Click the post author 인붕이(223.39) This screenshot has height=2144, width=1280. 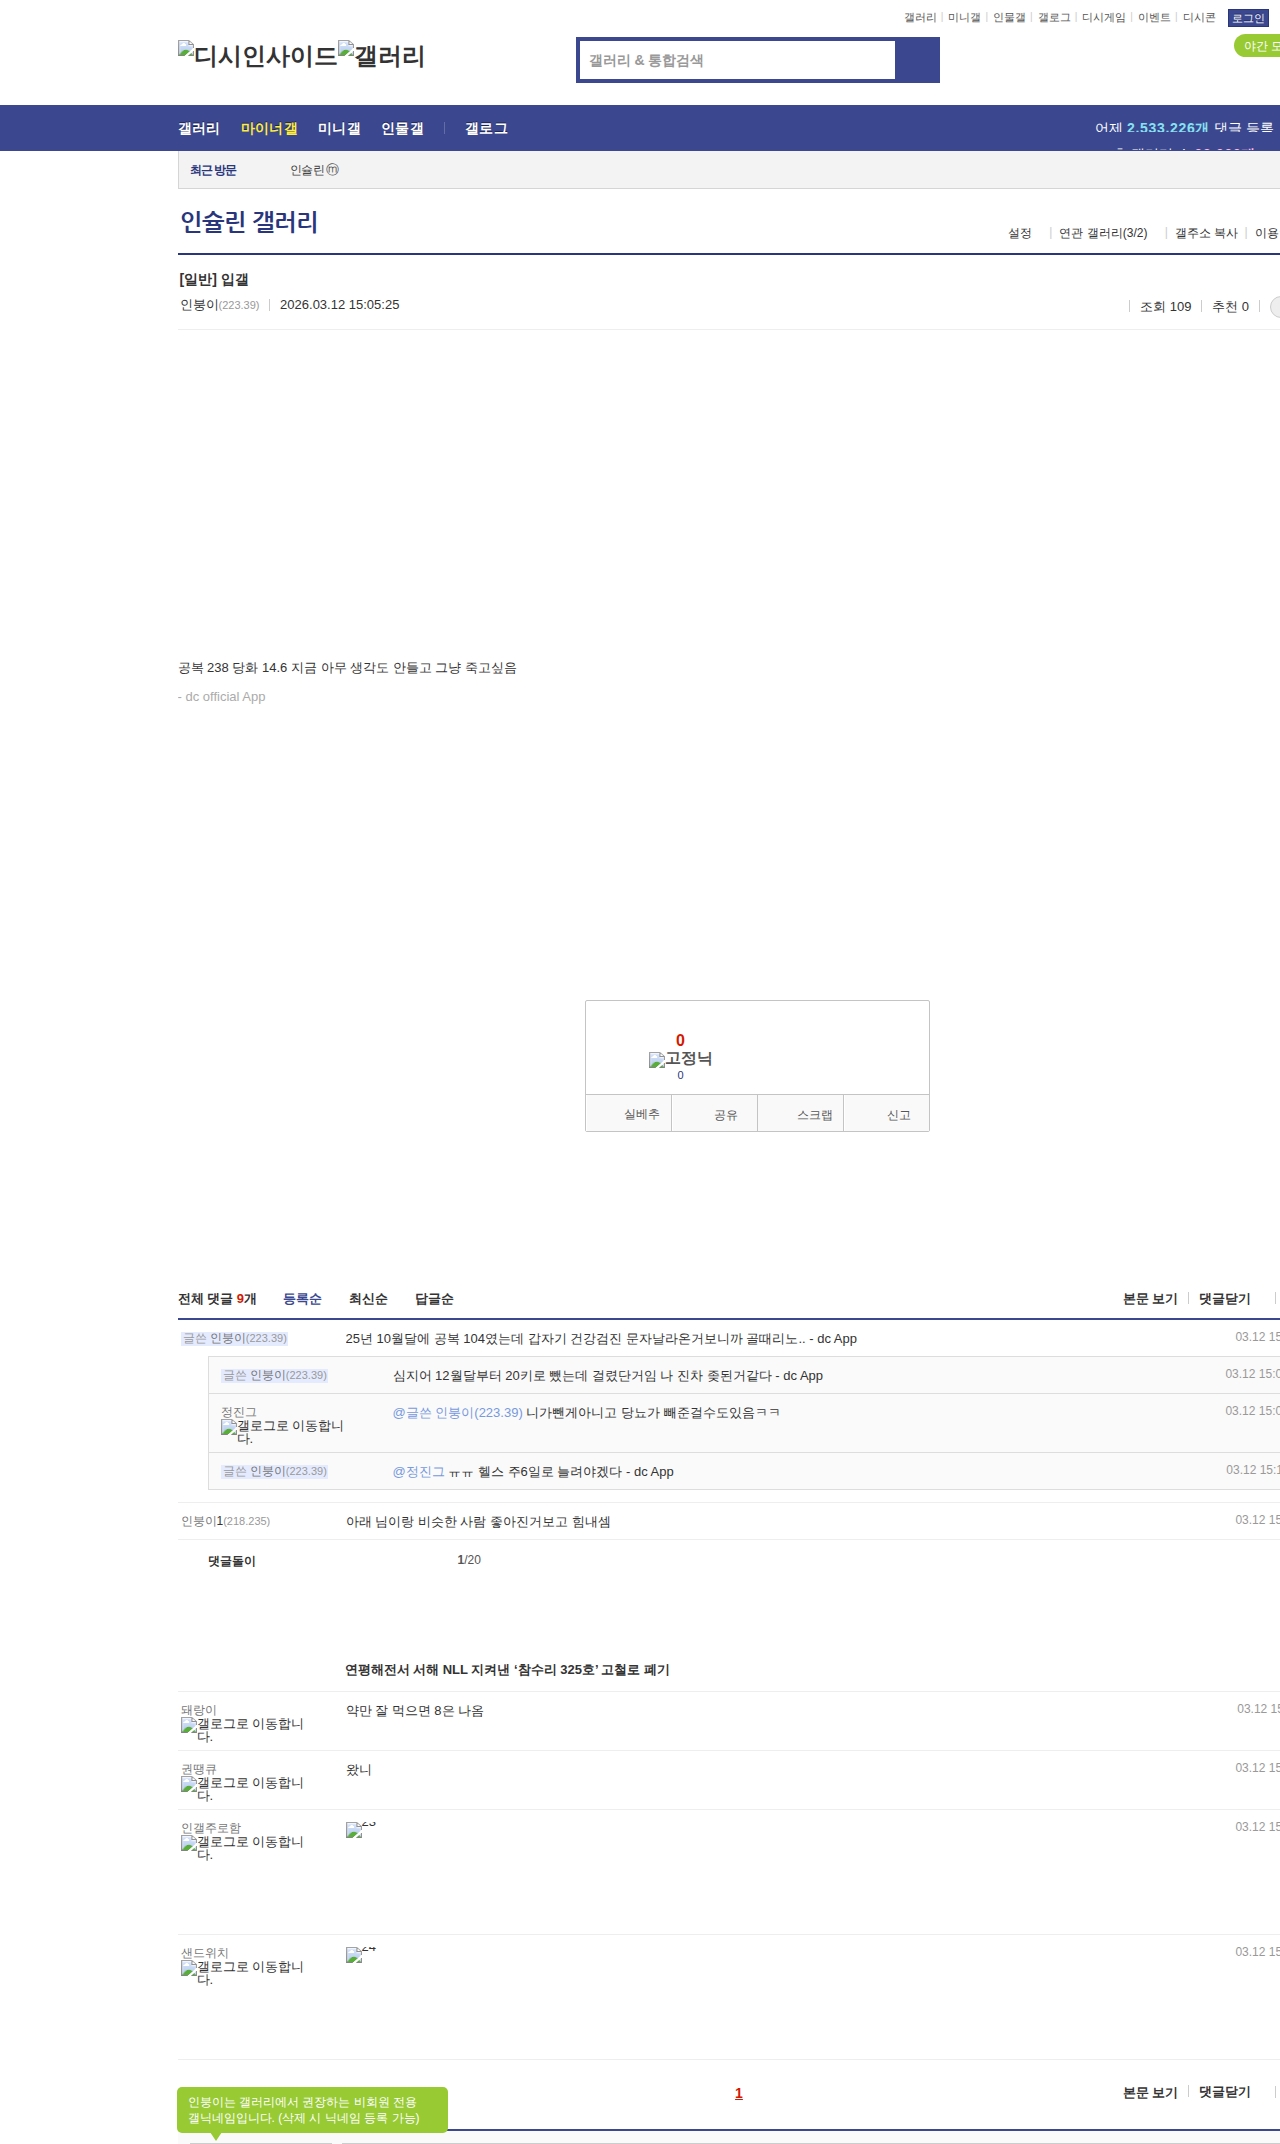[x=219, y=305]
